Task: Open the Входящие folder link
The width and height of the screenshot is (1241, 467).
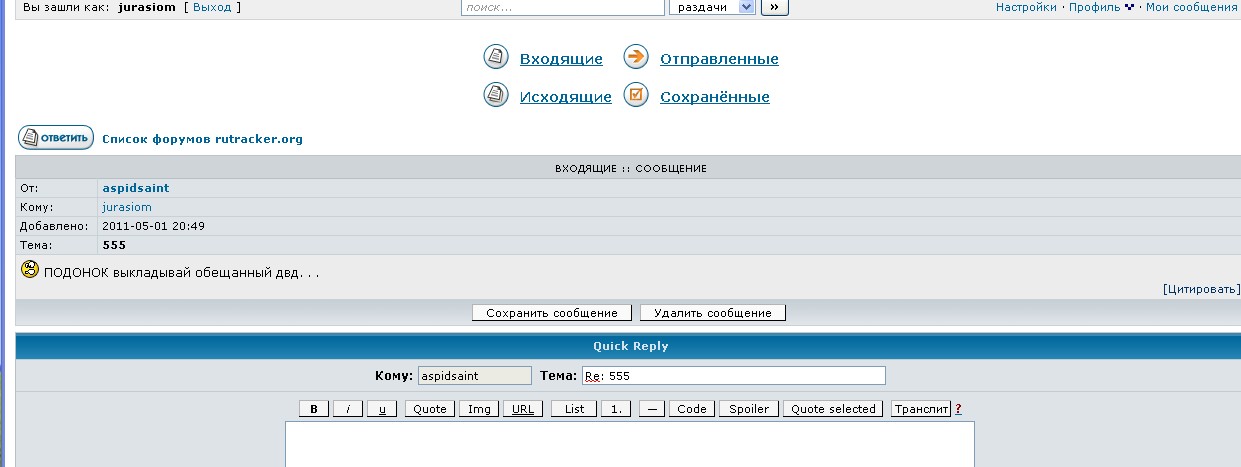Action: tap(561, 59)
